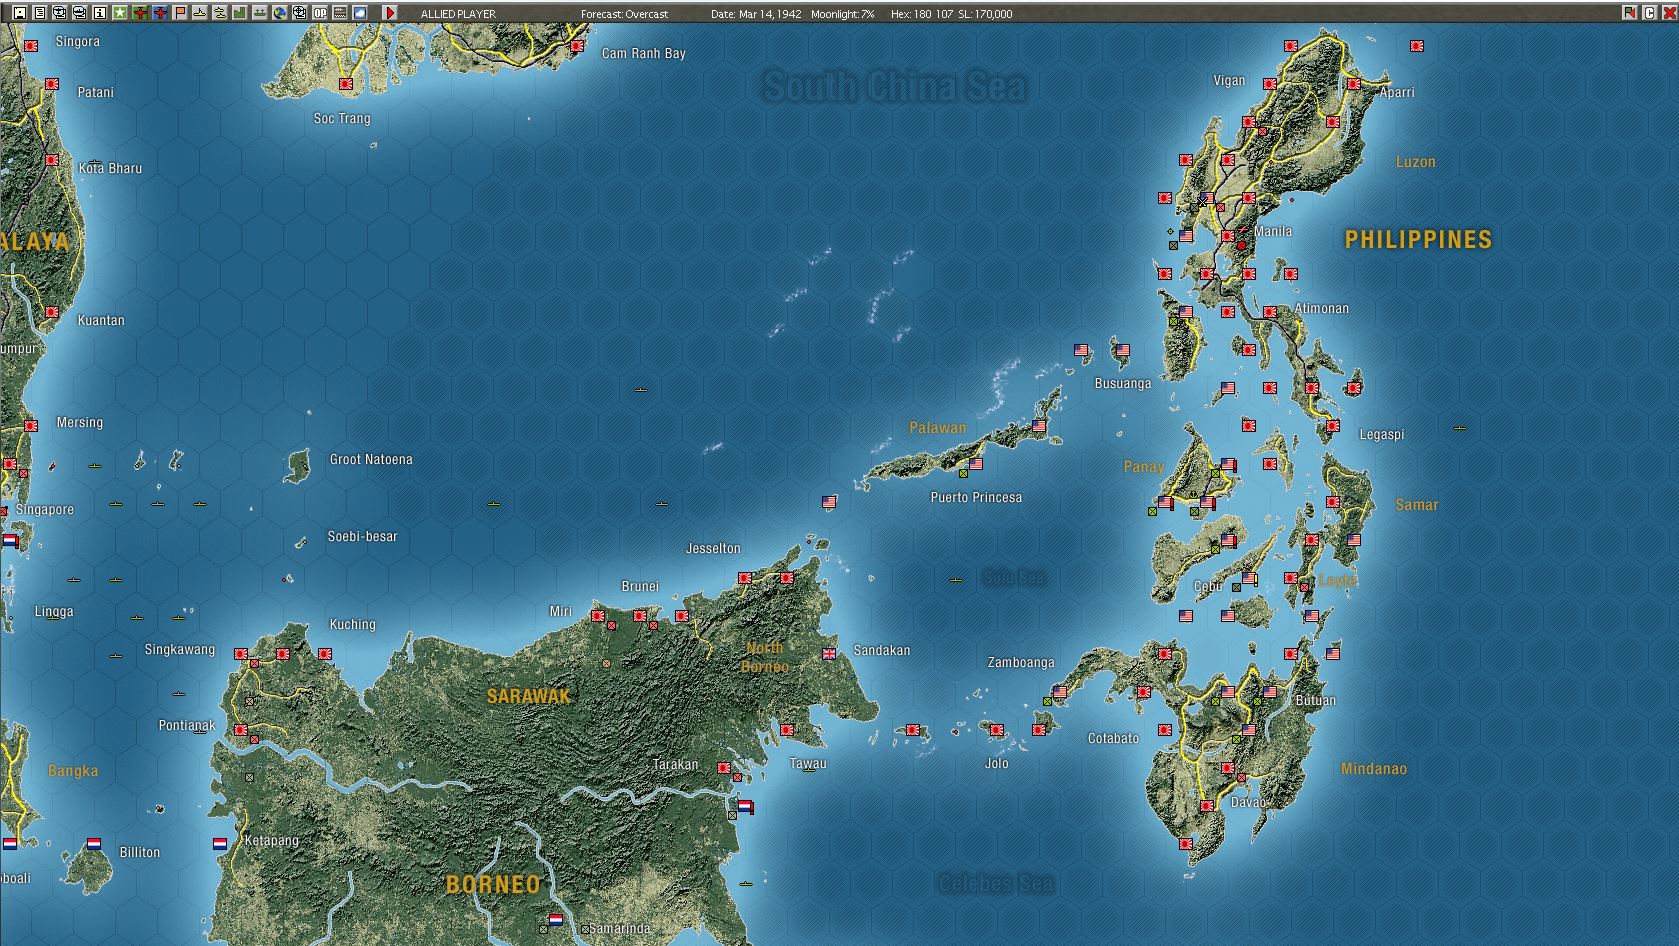
Task: Select the US flag base at Puerto Princesa
Action: coord(976,464)
